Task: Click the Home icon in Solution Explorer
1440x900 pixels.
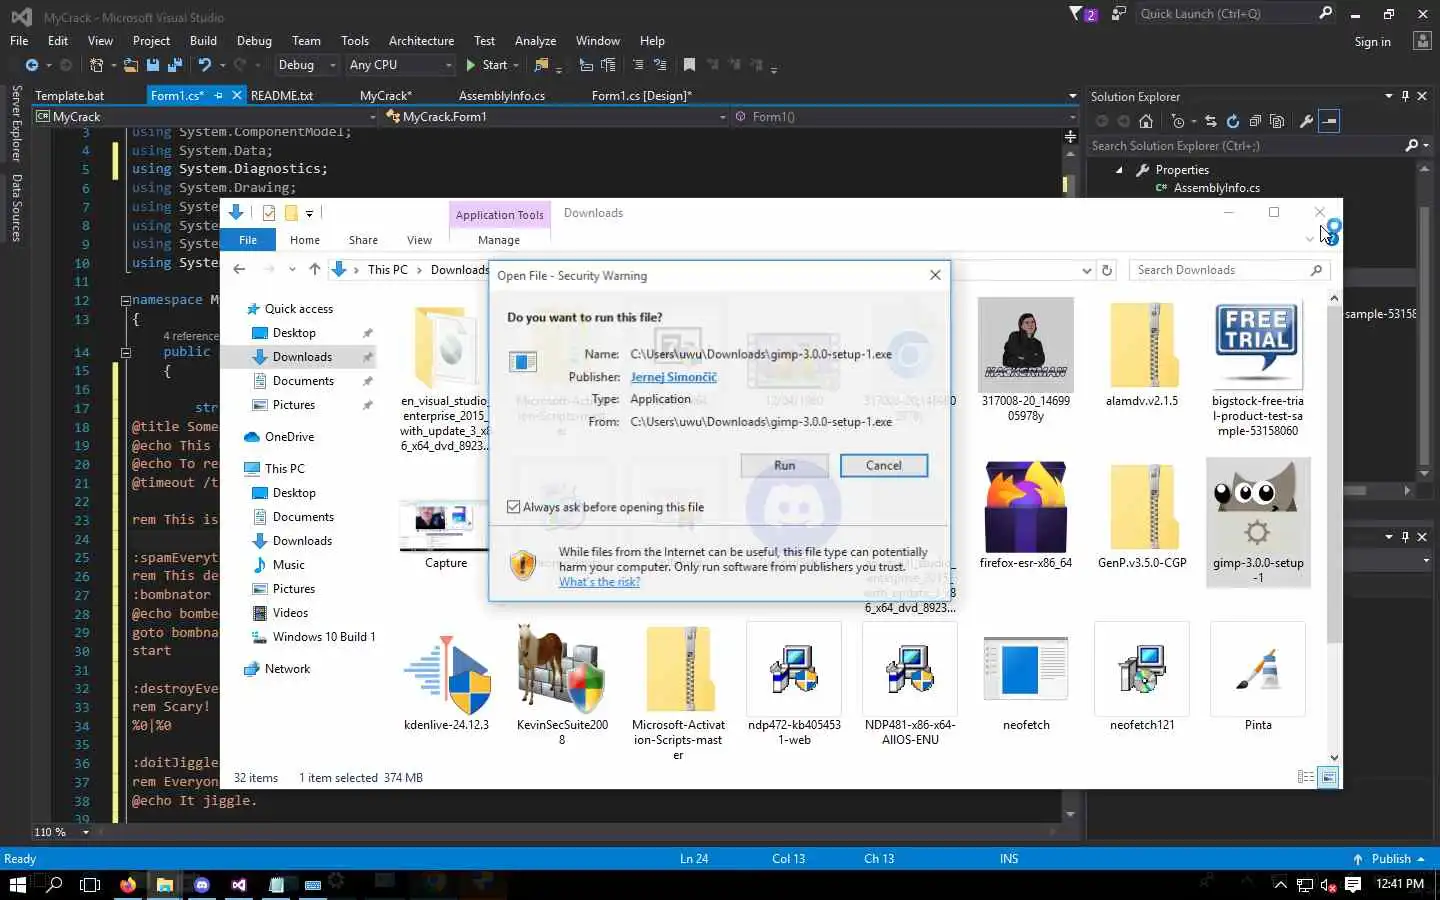Action: pos(1146,121)
